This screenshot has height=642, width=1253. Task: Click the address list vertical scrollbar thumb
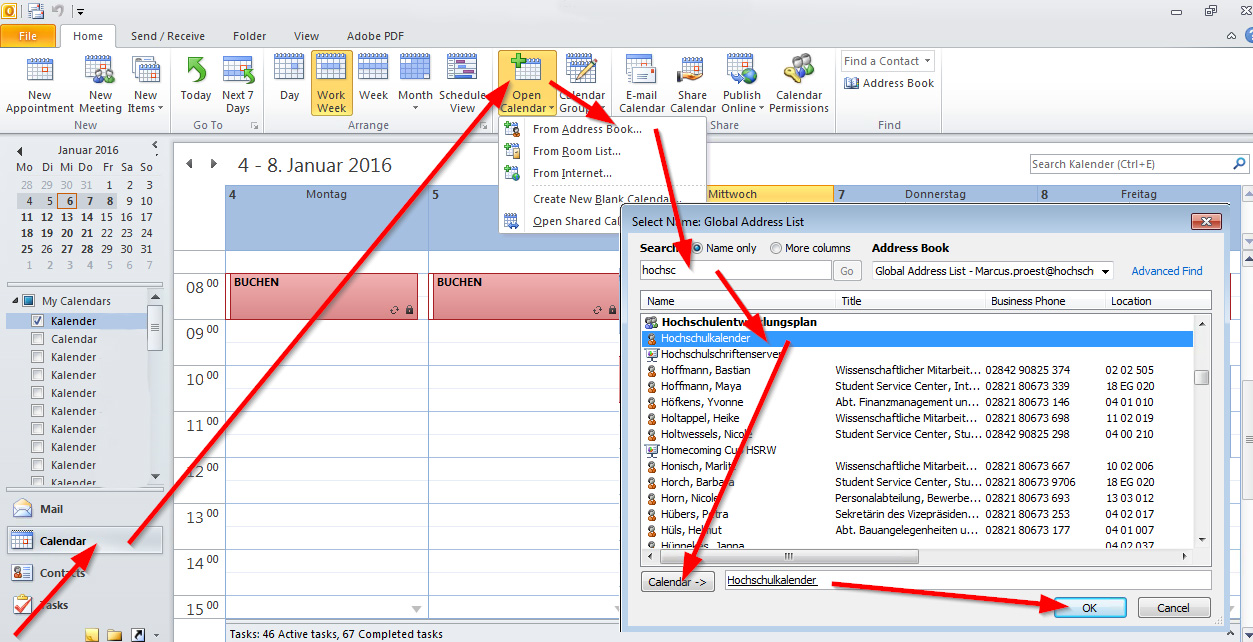click(1202, 377)
